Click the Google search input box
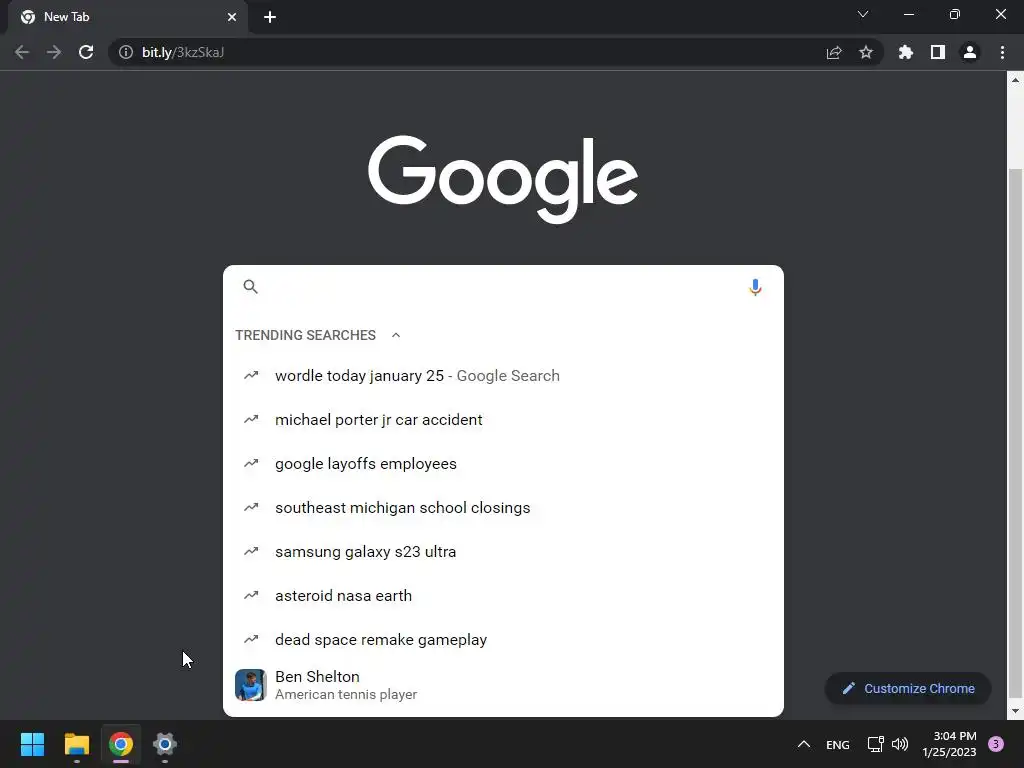The width and height of the screenshot is (1024, 768). pyautogui.click(x=503, y=287)
